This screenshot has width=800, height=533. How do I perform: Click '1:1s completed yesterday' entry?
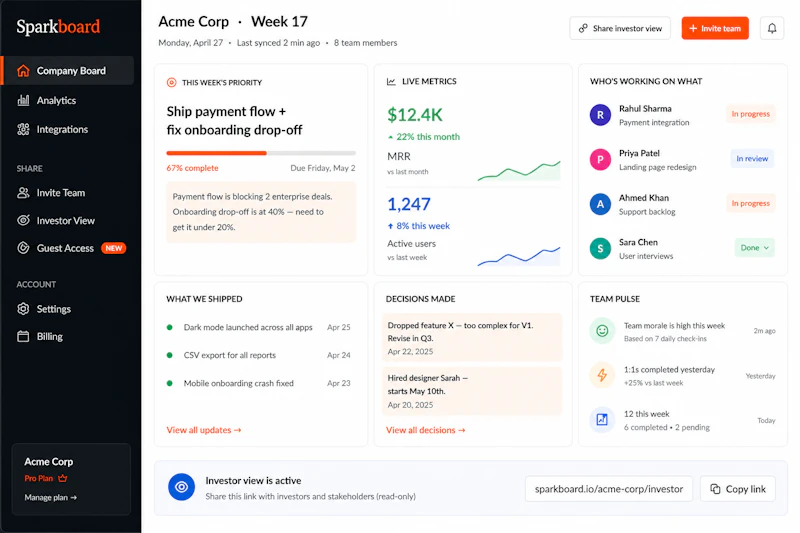tap(669, 370)
